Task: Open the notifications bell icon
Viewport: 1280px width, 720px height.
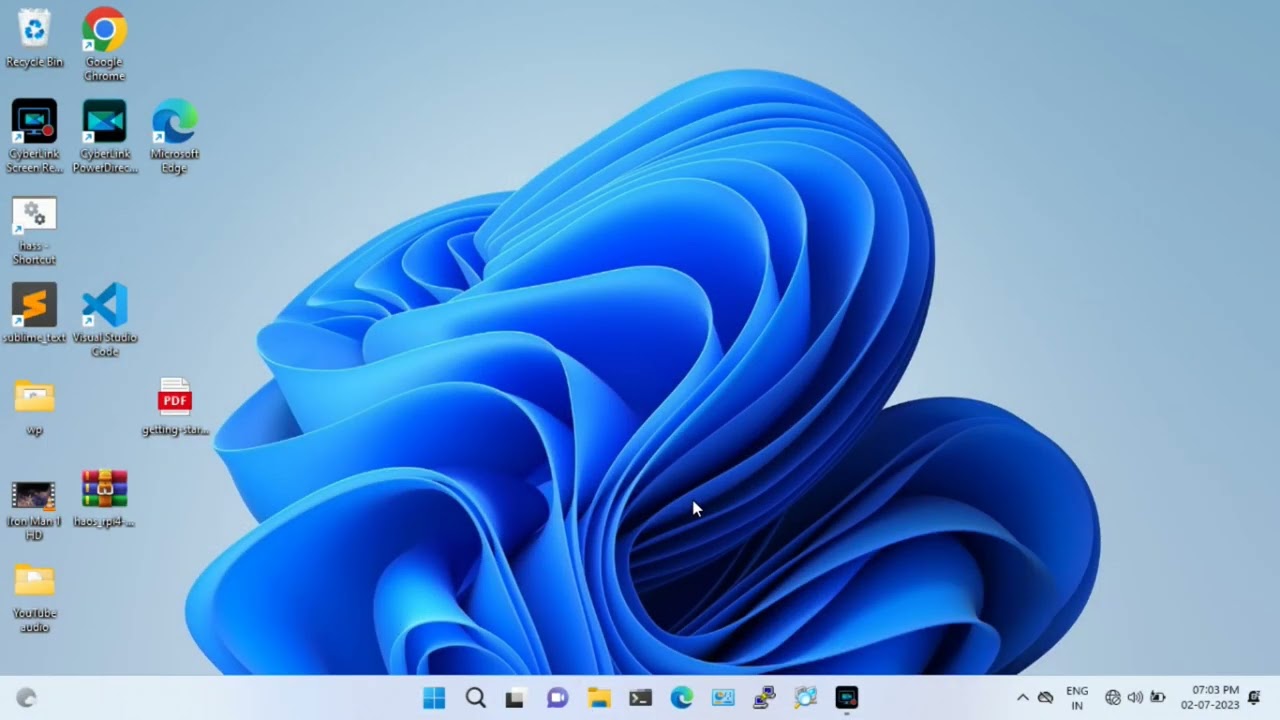Action: (1254, 698)
